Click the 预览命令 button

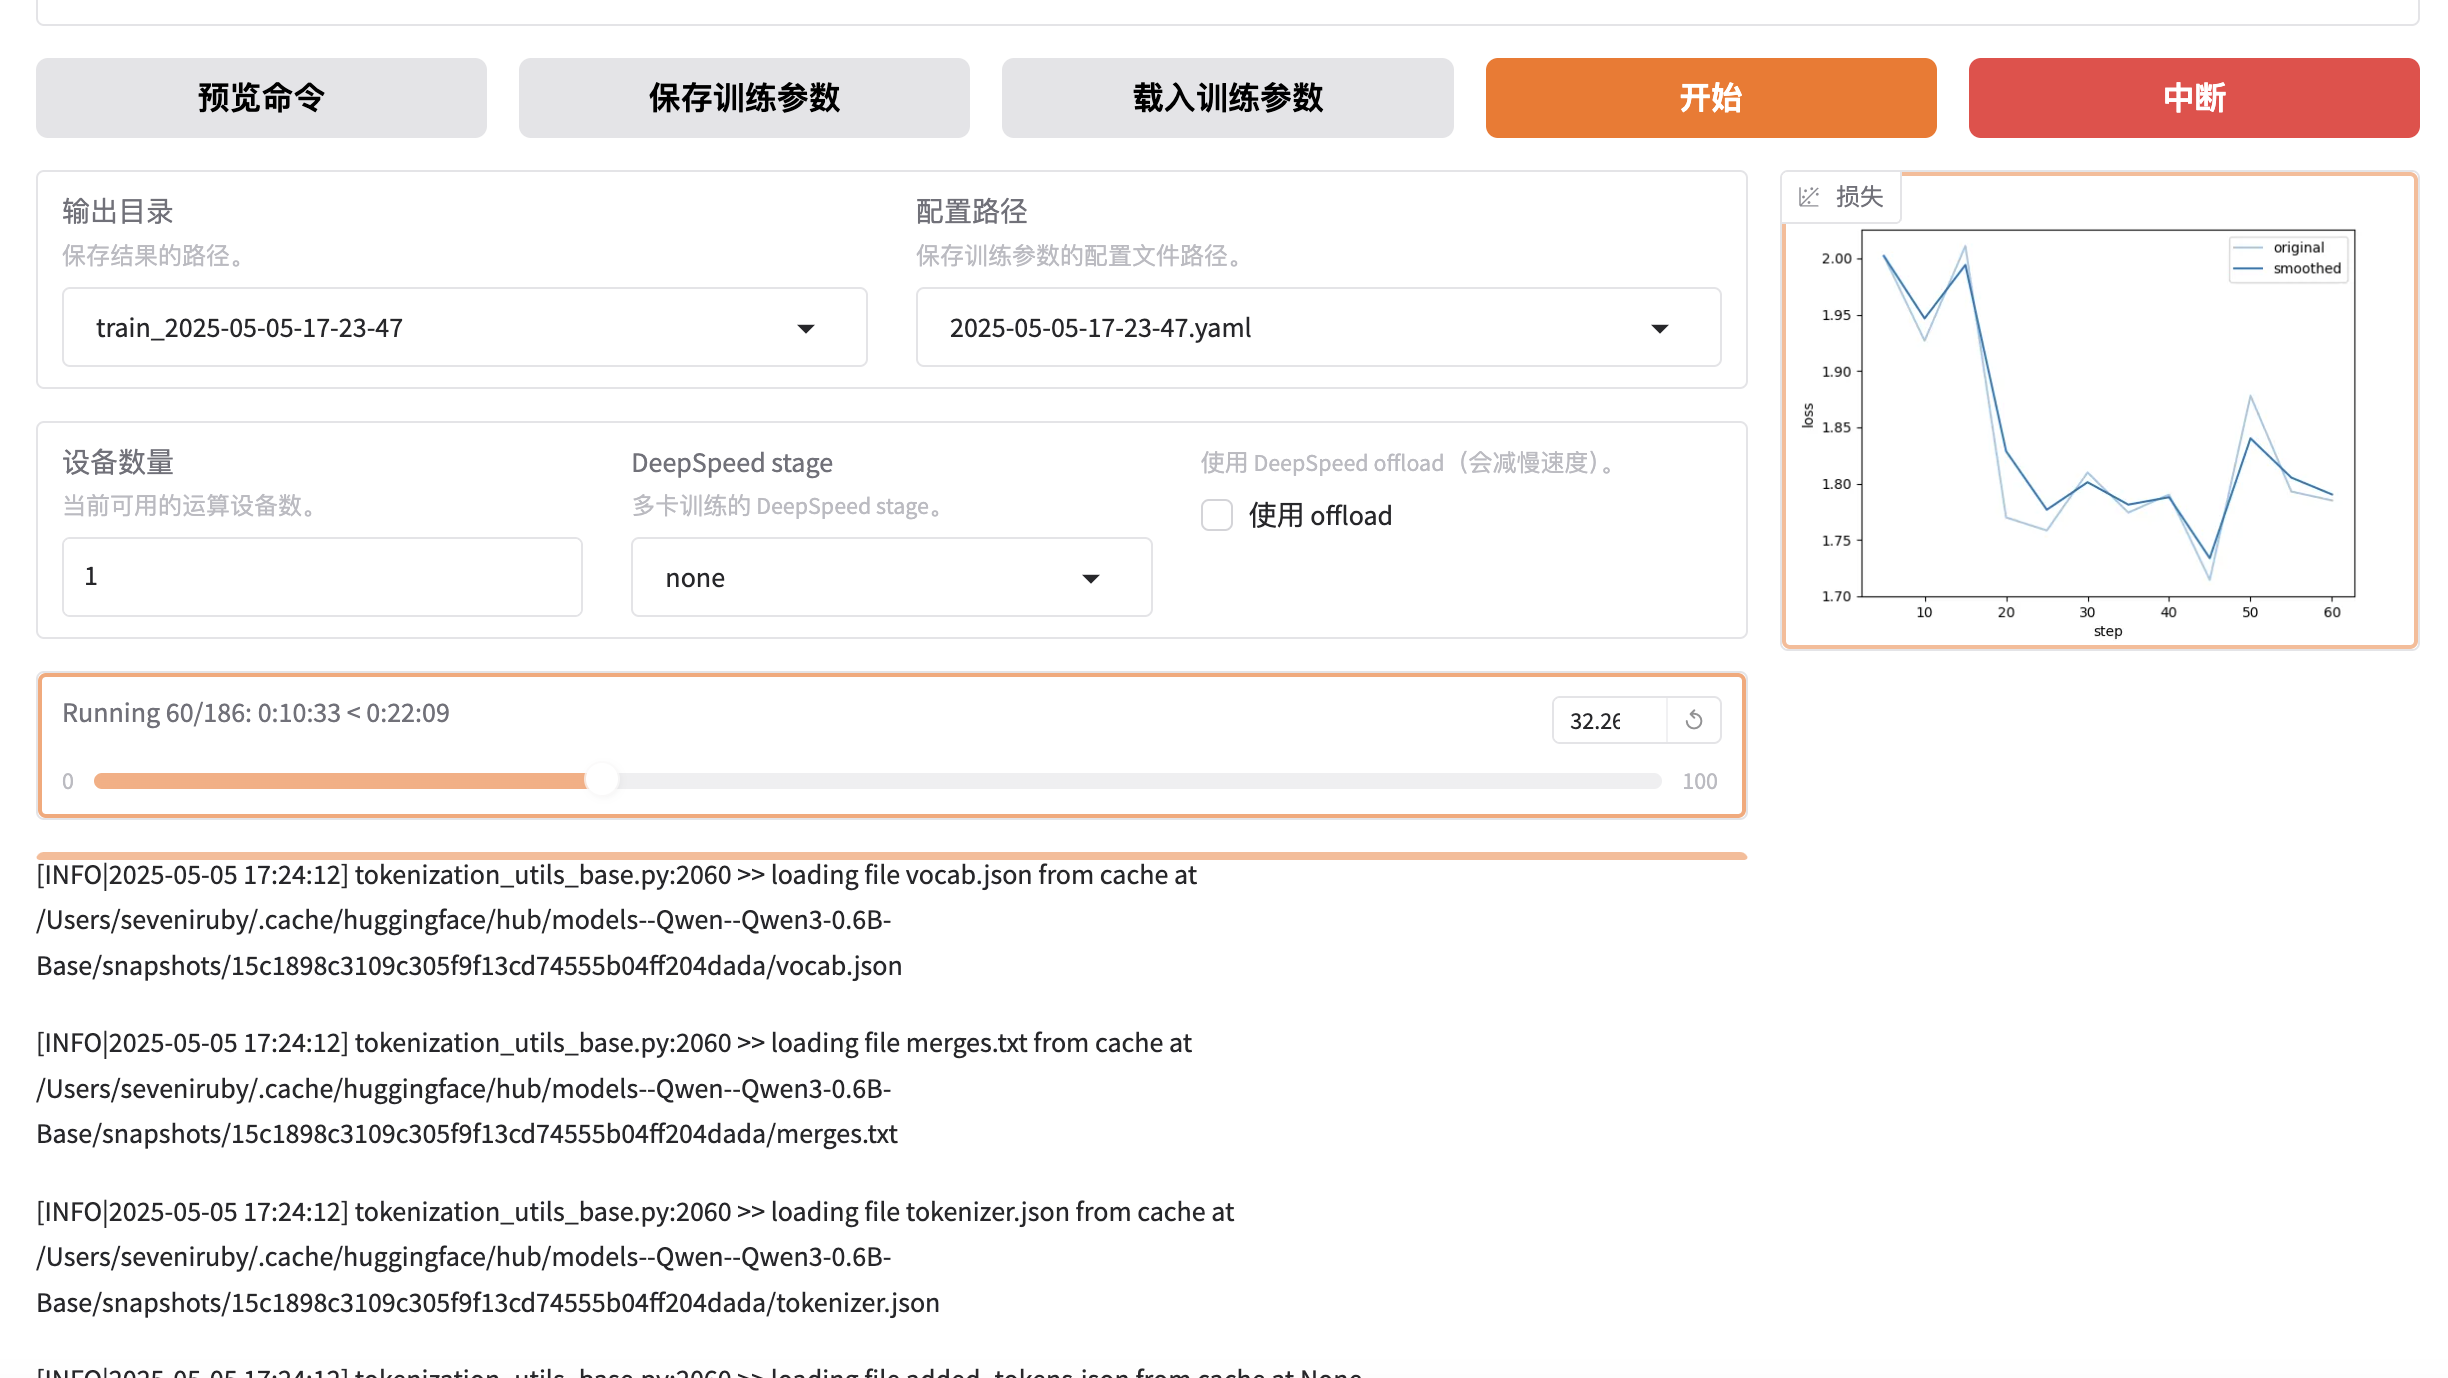261,98
